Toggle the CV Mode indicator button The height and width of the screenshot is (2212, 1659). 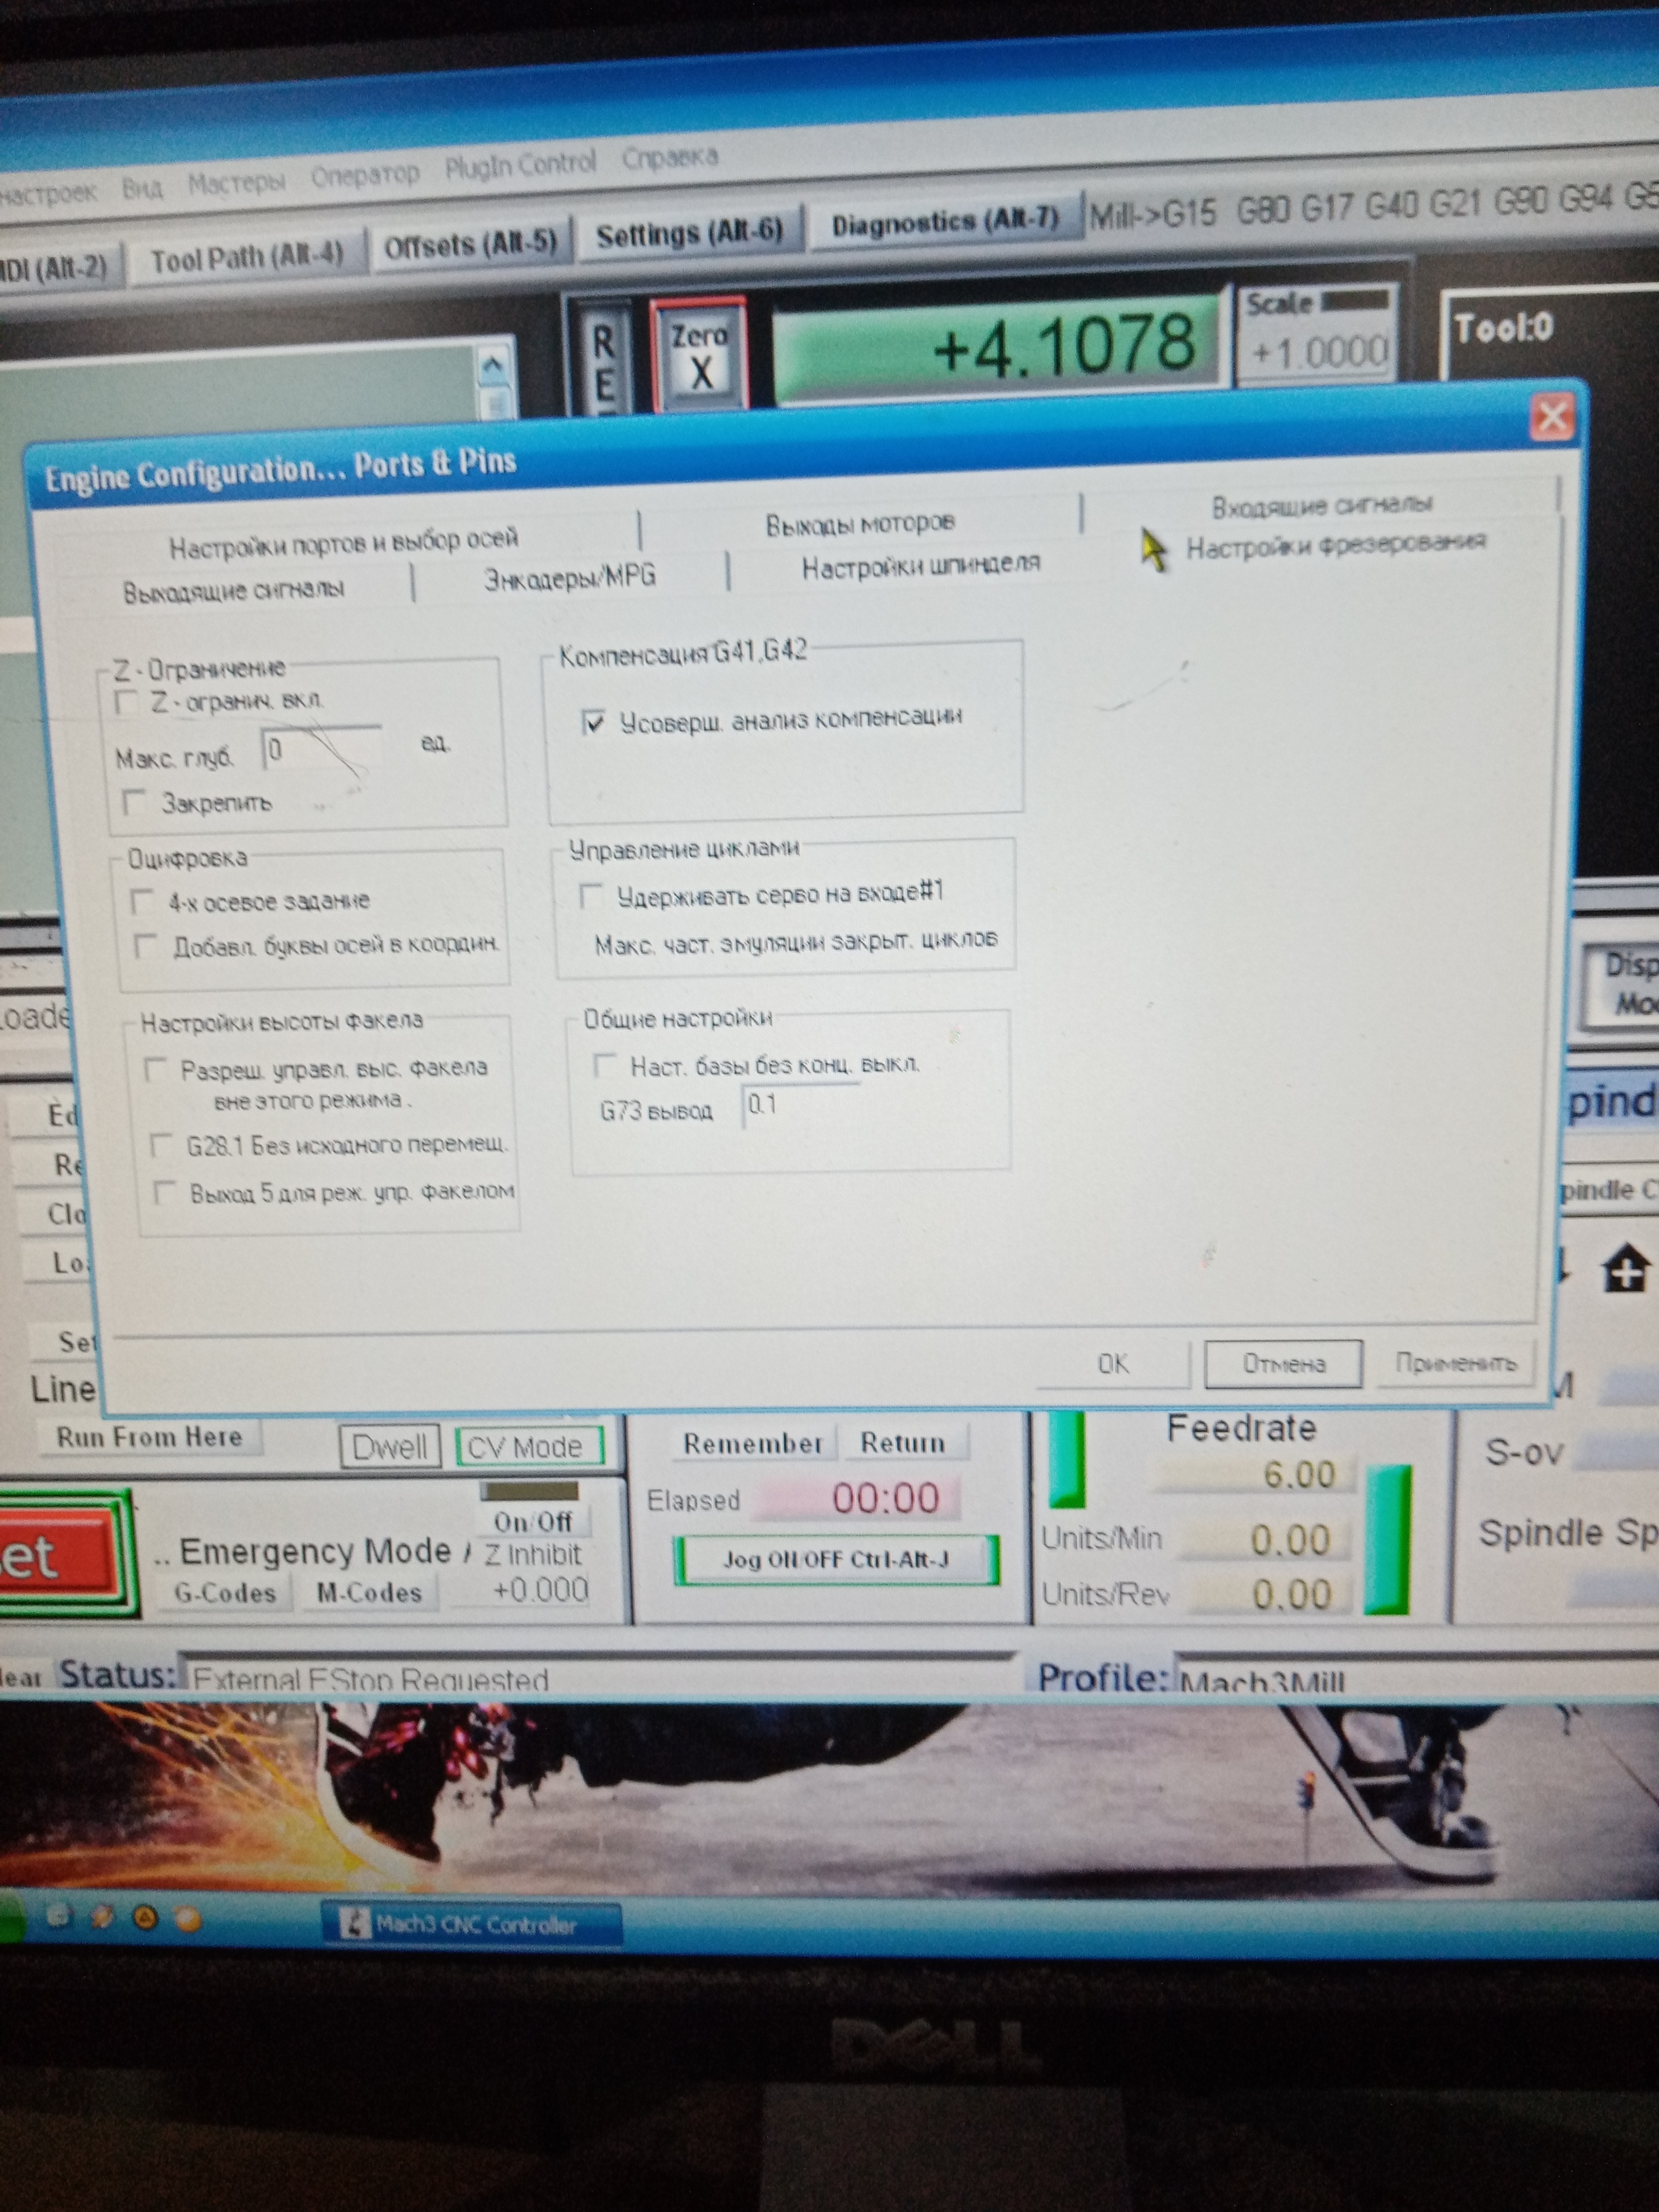[x=529, y=1447]
